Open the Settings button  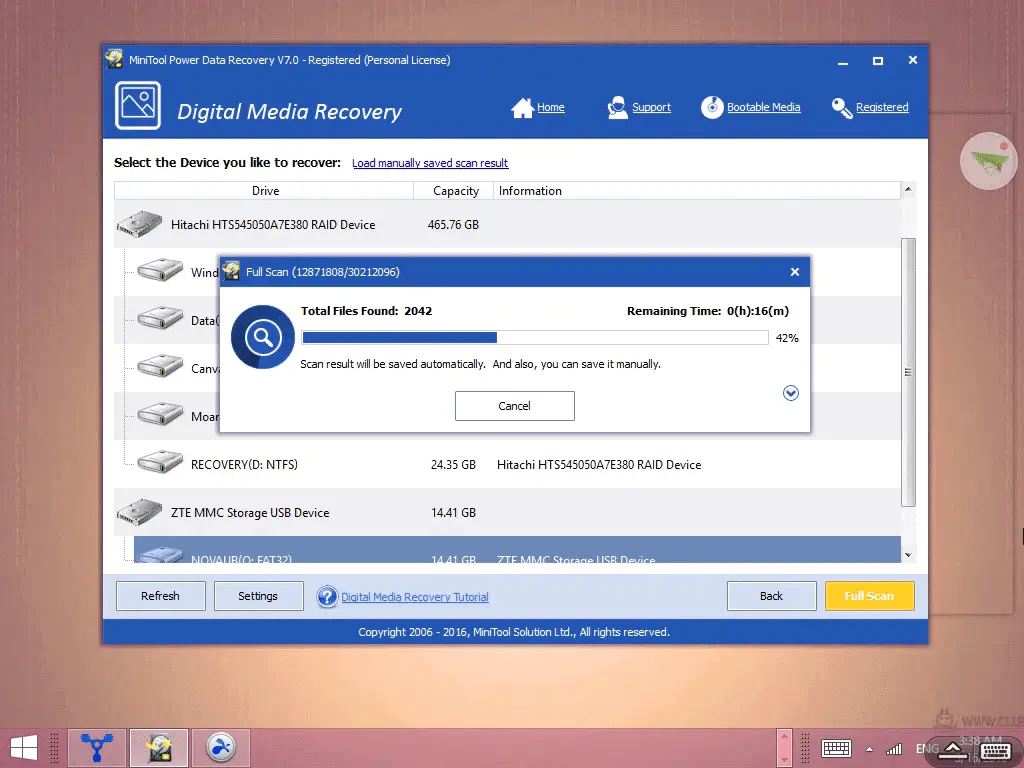[x=258, y=596]
